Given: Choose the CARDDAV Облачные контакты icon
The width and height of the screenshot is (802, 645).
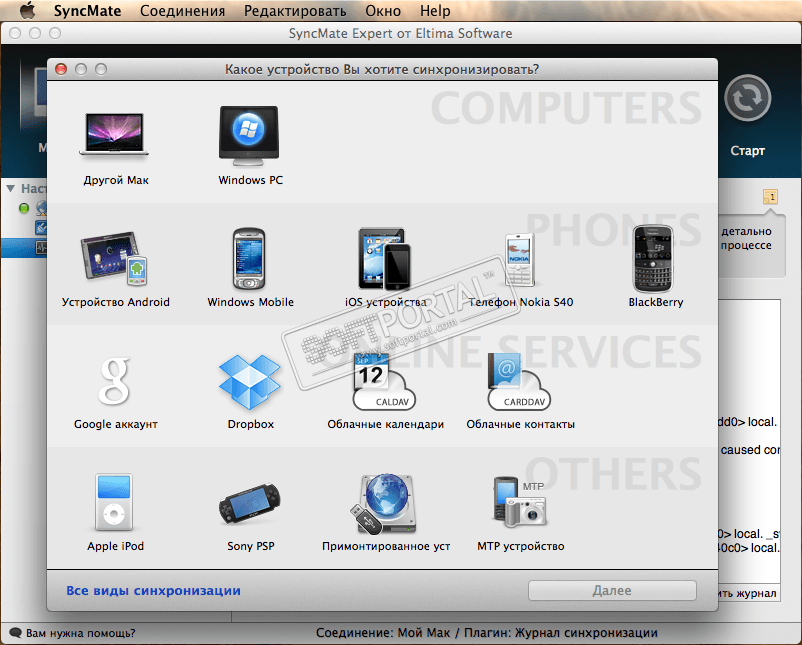Looking at the screenshot, I should coord(520,381).
